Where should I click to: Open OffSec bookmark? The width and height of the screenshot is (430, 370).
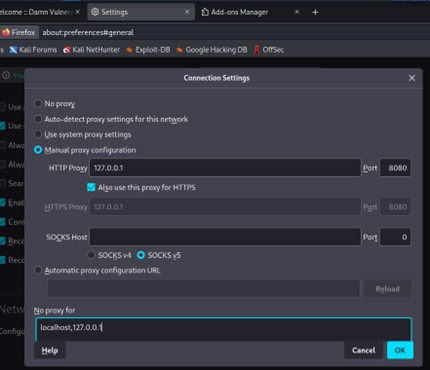tap(269, 50)
